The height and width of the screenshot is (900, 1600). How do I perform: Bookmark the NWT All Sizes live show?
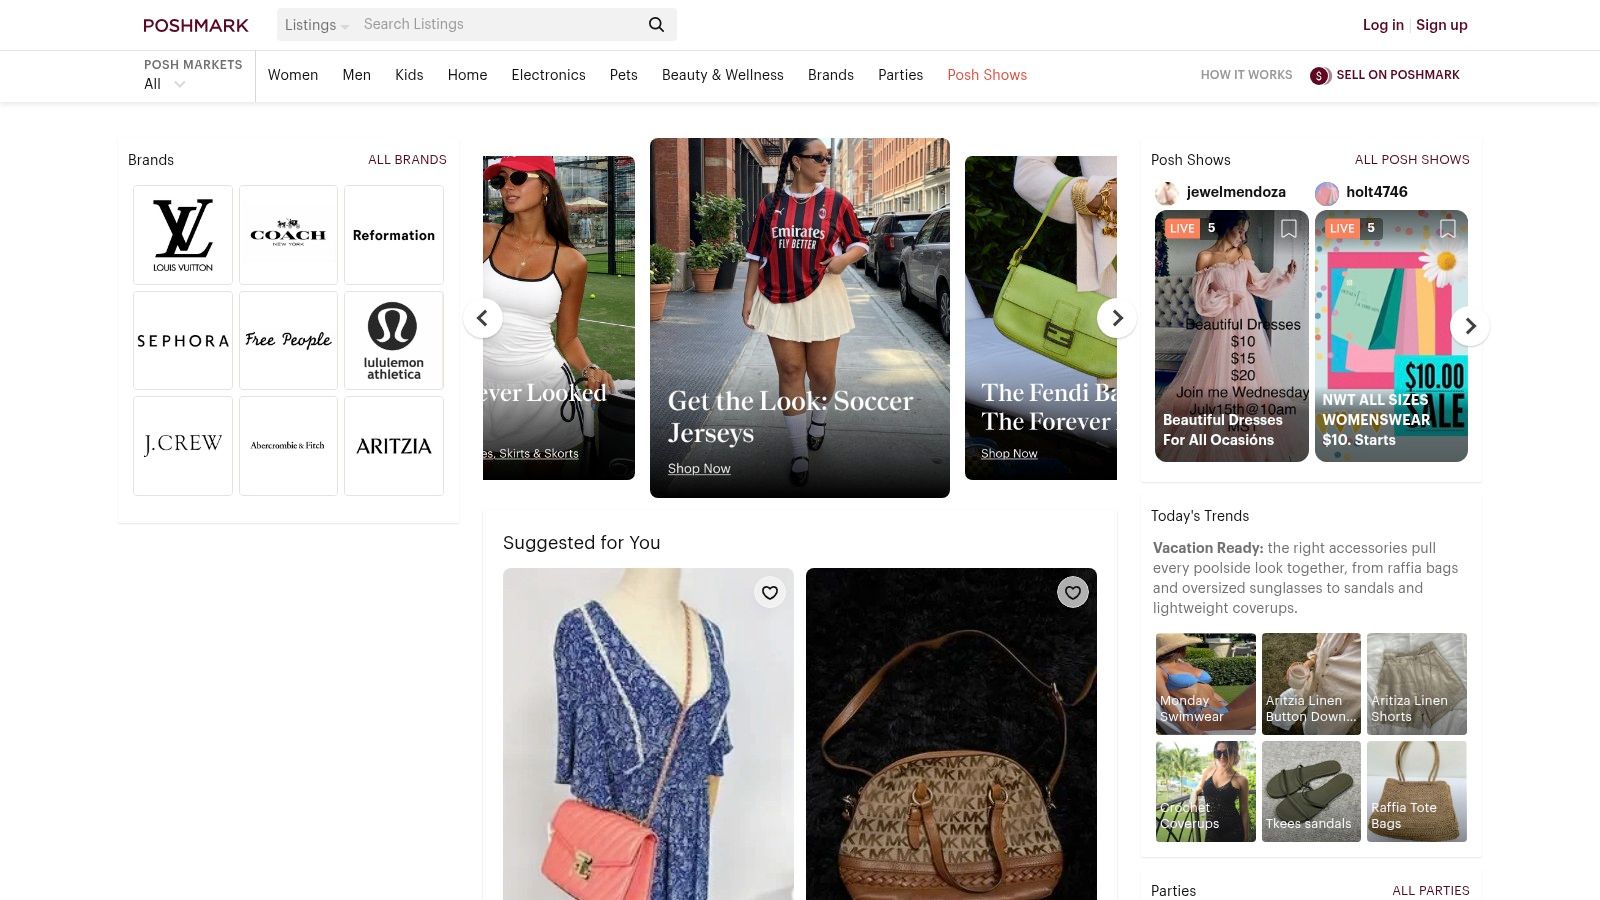[x=1447, y=229]
